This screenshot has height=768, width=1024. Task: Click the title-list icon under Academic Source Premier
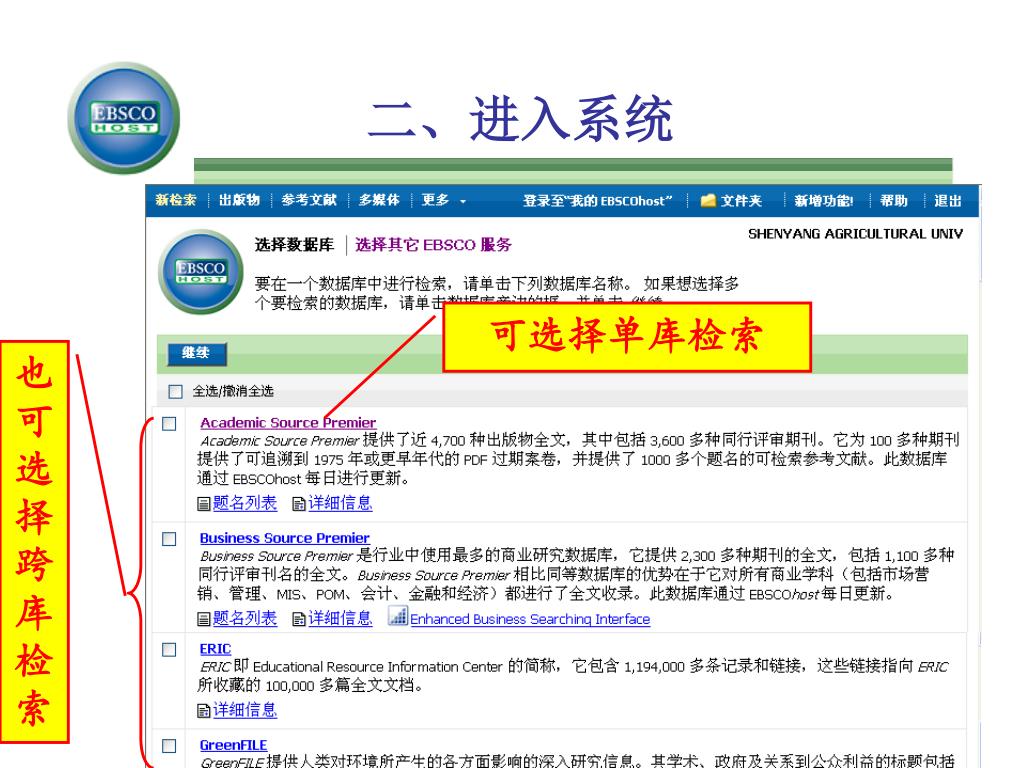(x=204, y=504)
